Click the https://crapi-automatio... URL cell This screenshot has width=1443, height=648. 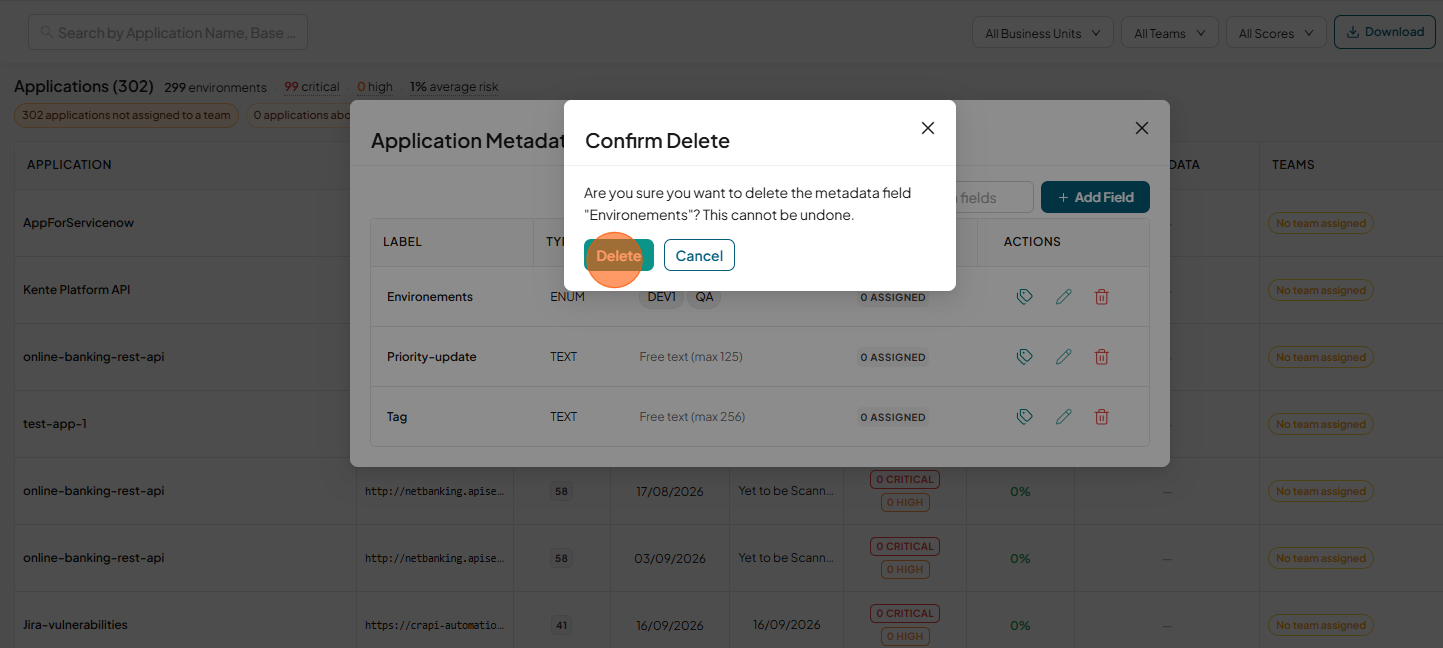[x=435, y=625]
